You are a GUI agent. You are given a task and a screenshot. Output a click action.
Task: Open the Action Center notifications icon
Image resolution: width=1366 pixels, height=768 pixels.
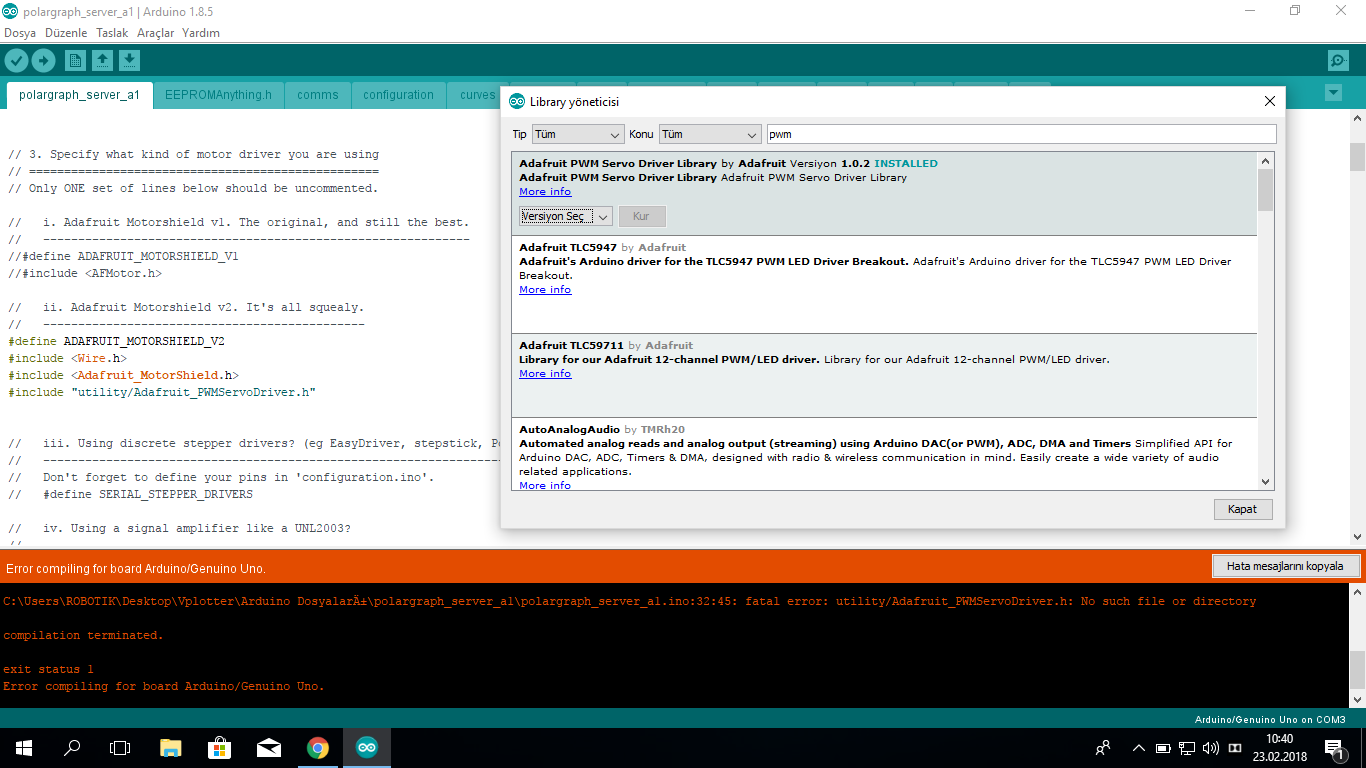pyautogui.click(x=1334, y=748)
